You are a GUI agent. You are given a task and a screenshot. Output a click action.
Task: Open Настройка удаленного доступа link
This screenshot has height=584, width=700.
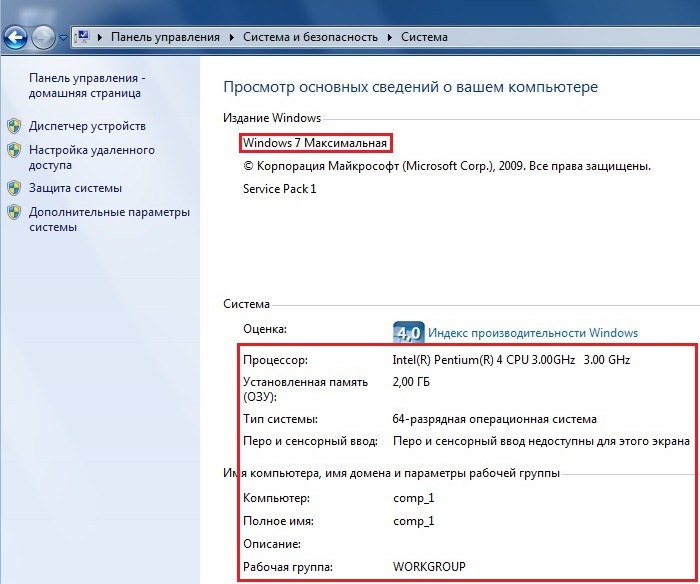pos(92,157)
